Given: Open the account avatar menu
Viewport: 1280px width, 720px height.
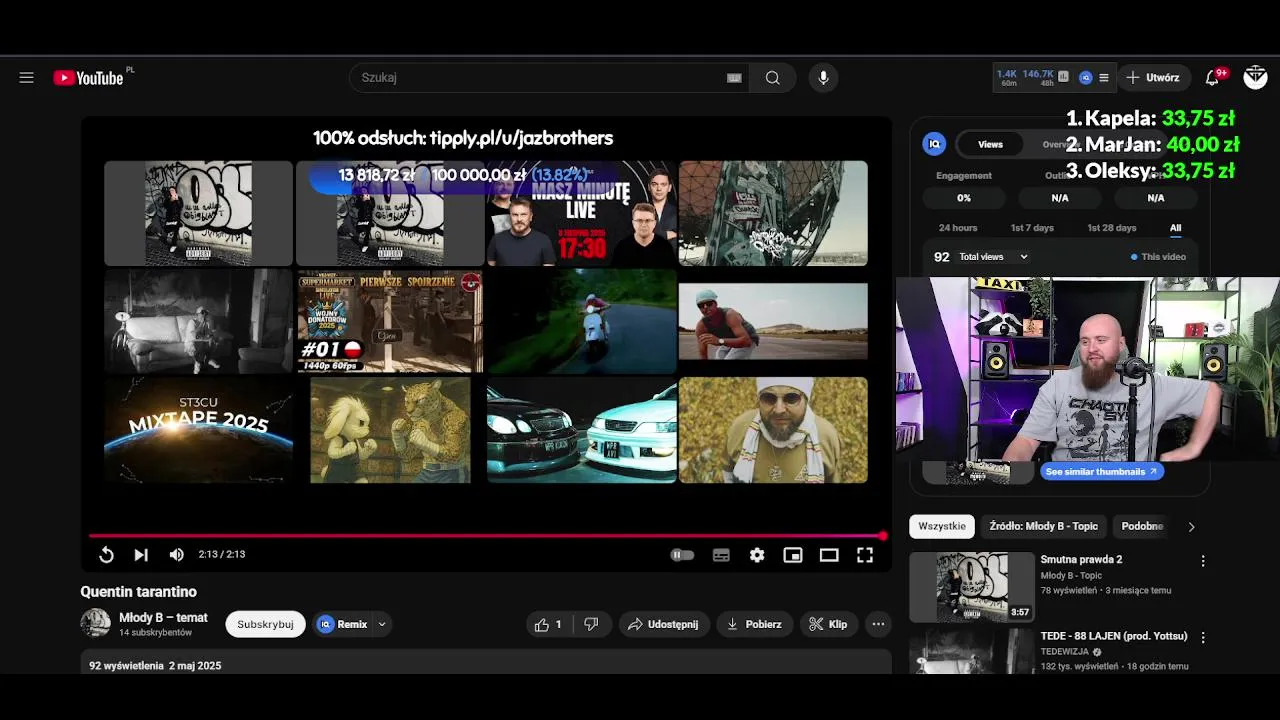Looking at the screenshot, I should coord(1255,77).
